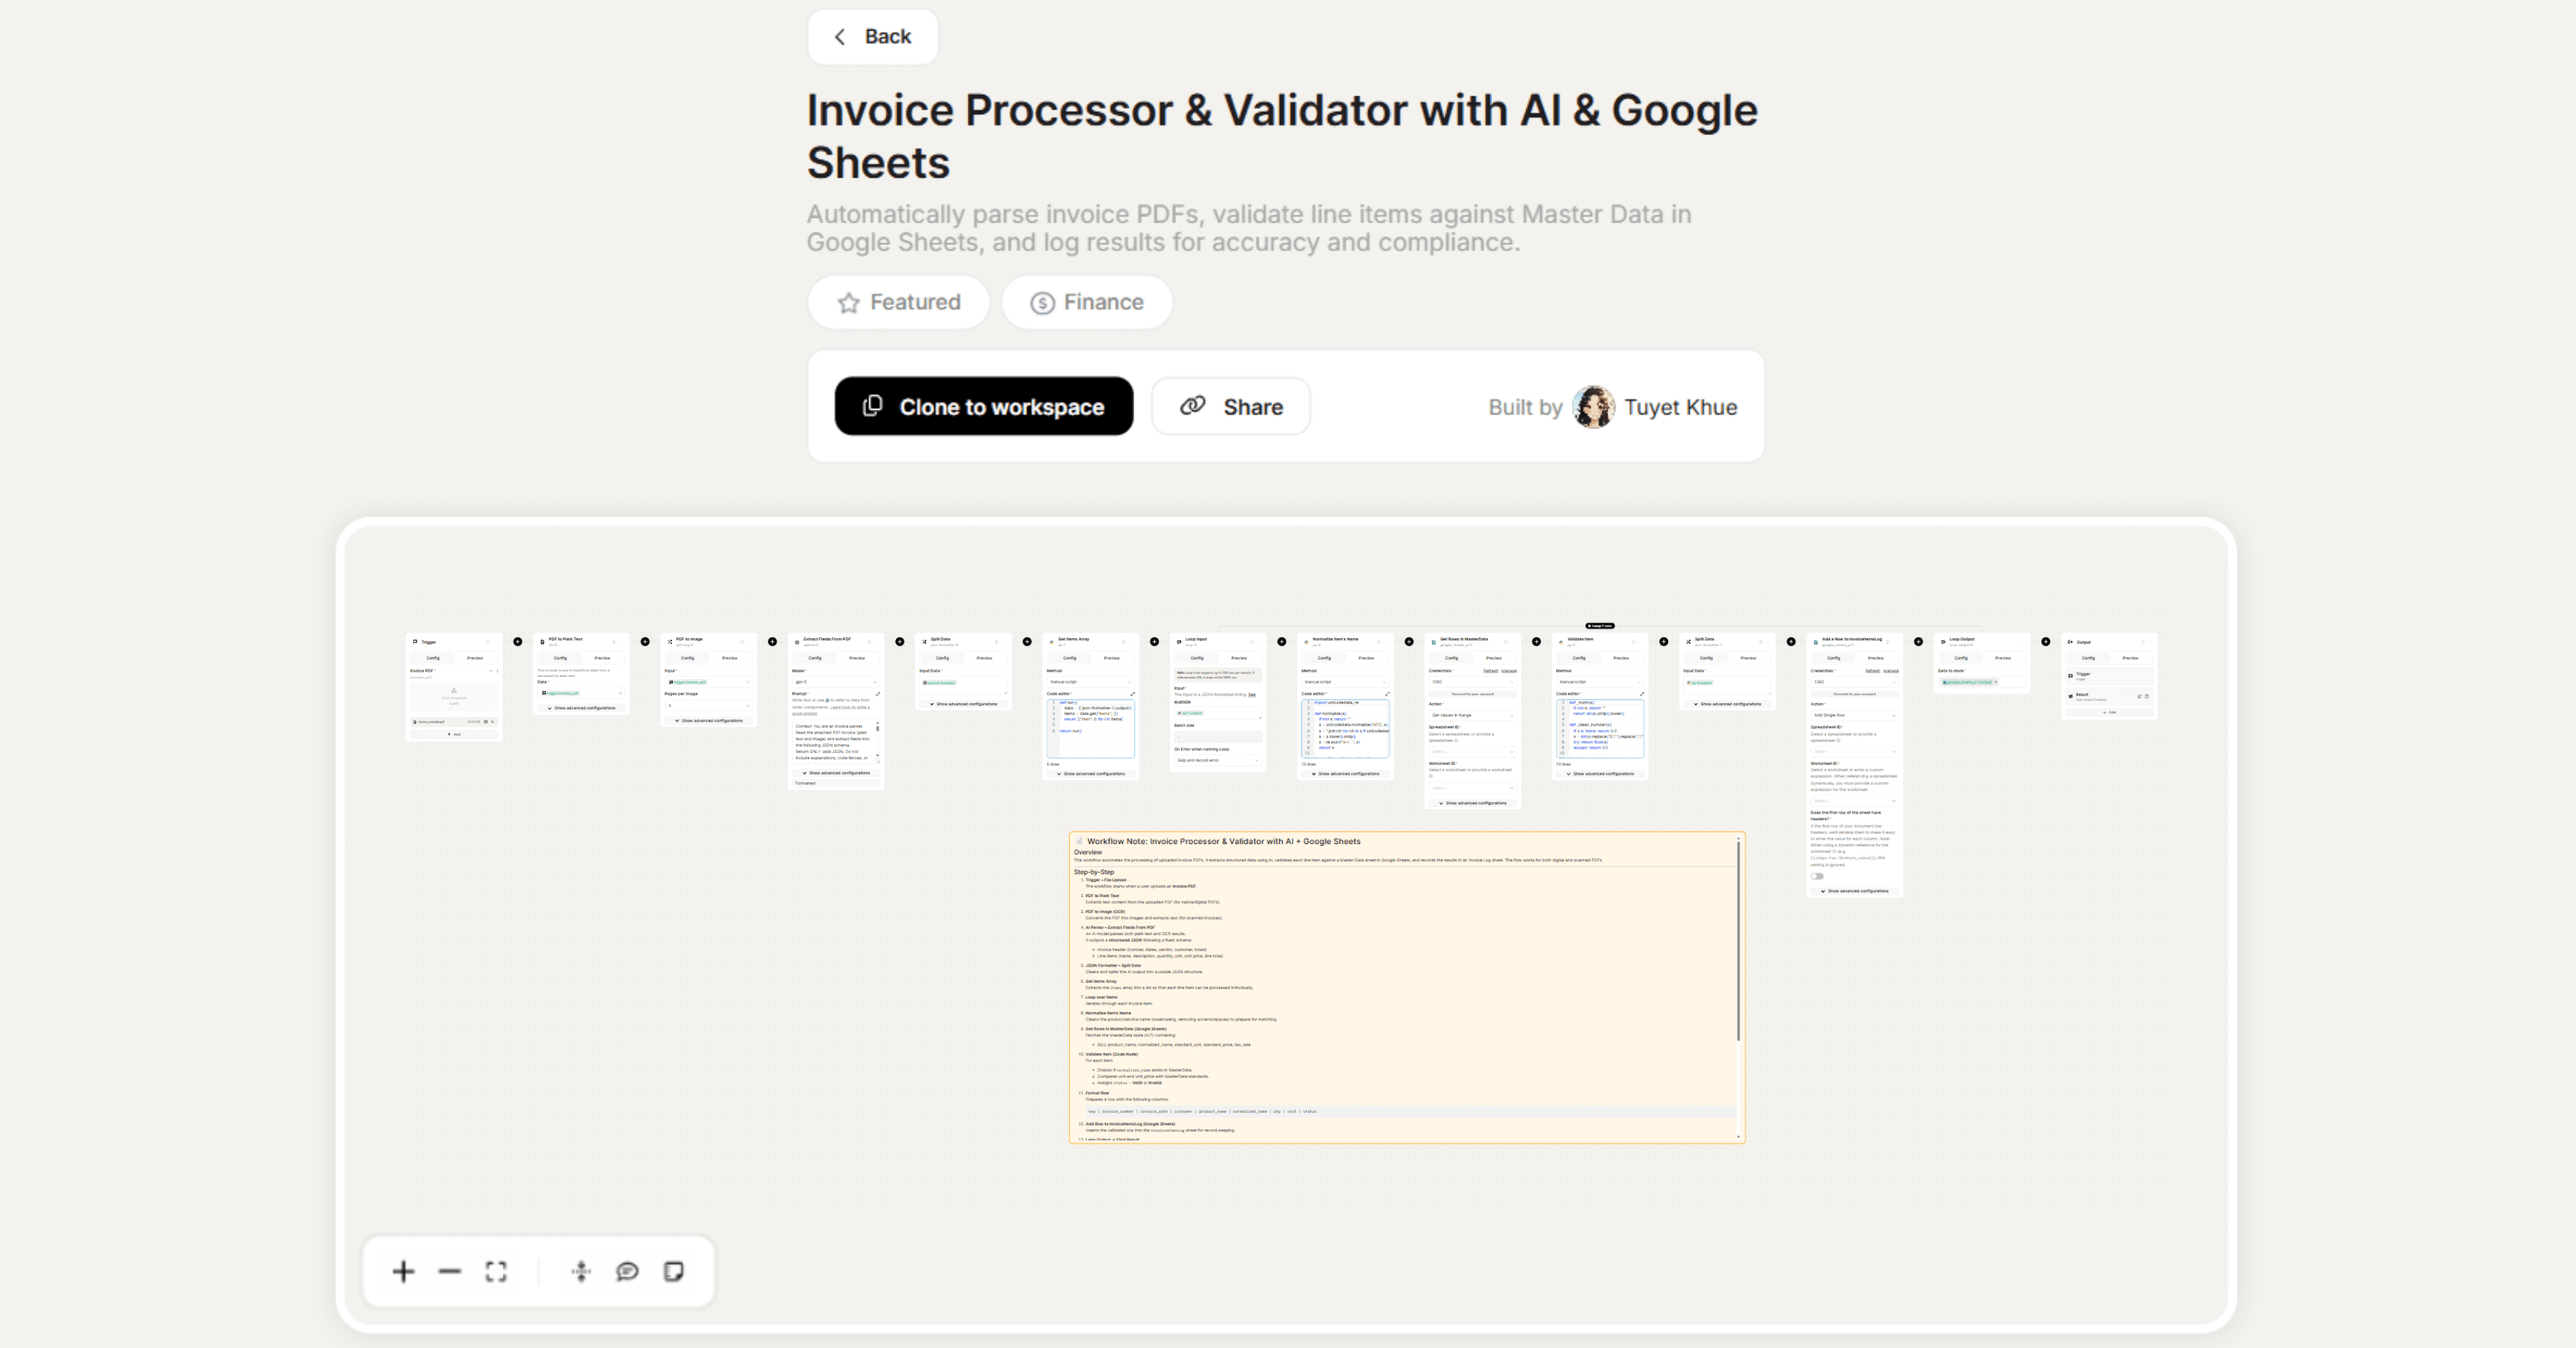The height and width of the screenshot is (1348, 2576).
Task: Zoom out of the workflow canvas
Action: pos(449,1271)
